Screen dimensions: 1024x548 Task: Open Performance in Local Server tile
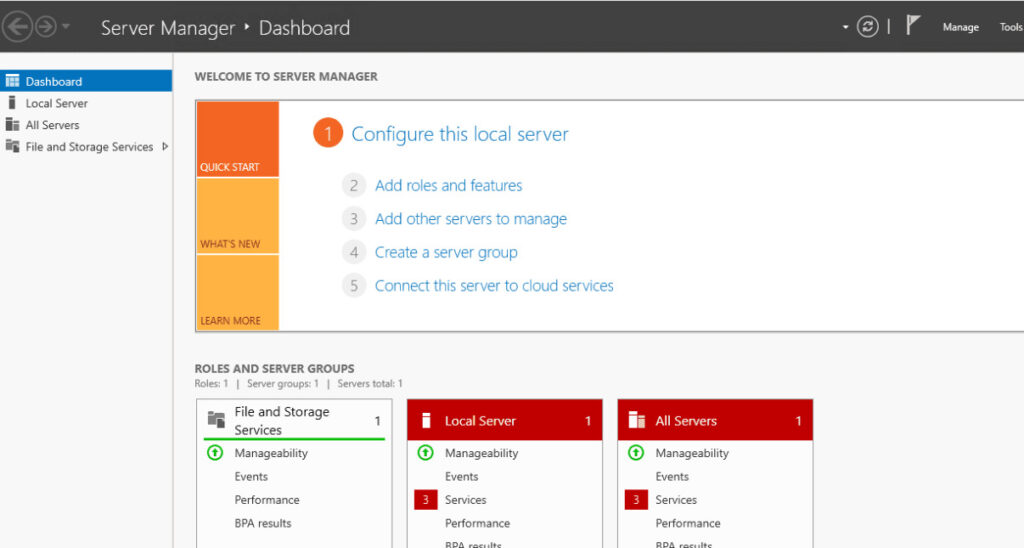coord(477,523)
